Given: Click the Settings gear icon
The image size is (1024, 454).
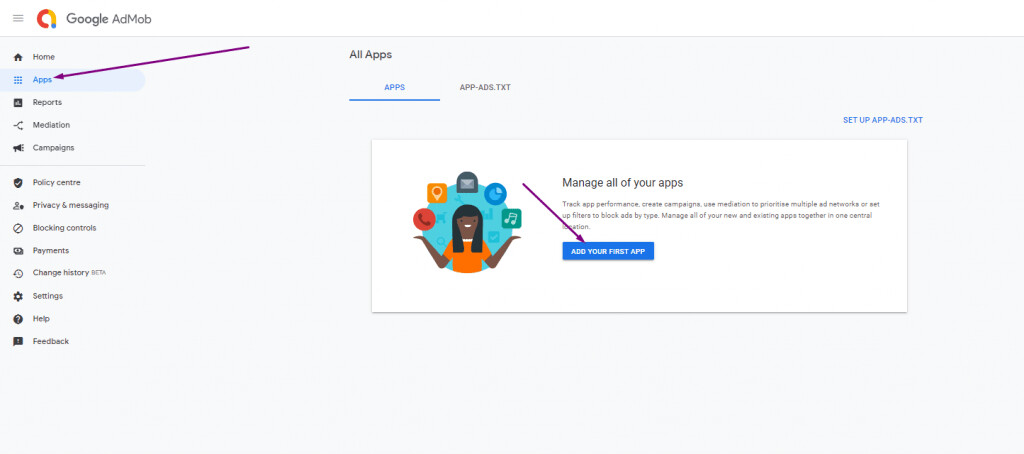Looking at the screenshot, I should click(18, 297).
